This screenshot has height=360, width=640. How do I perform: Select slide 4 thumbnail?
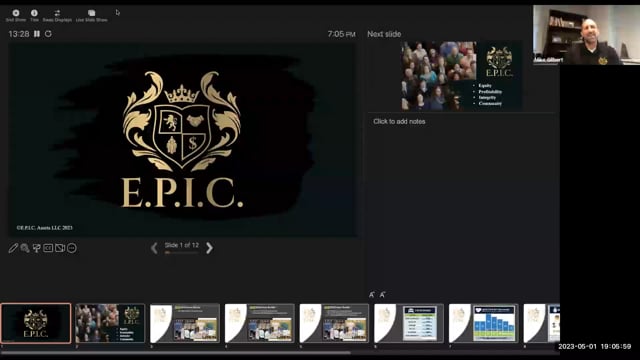pos(260,323)
